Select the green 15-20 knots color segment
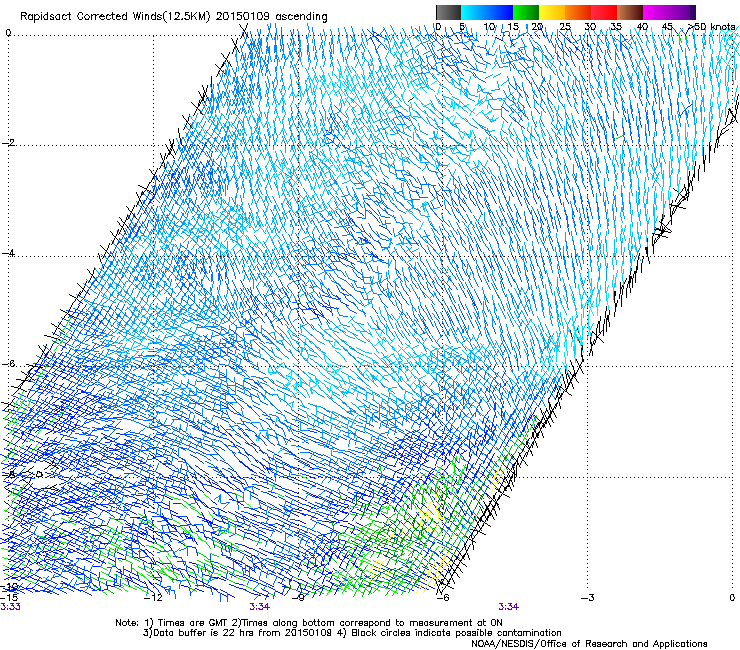Image resolution: width=740 pixels, height=650 pixels. pyautogui.click(x=526, y=12)
